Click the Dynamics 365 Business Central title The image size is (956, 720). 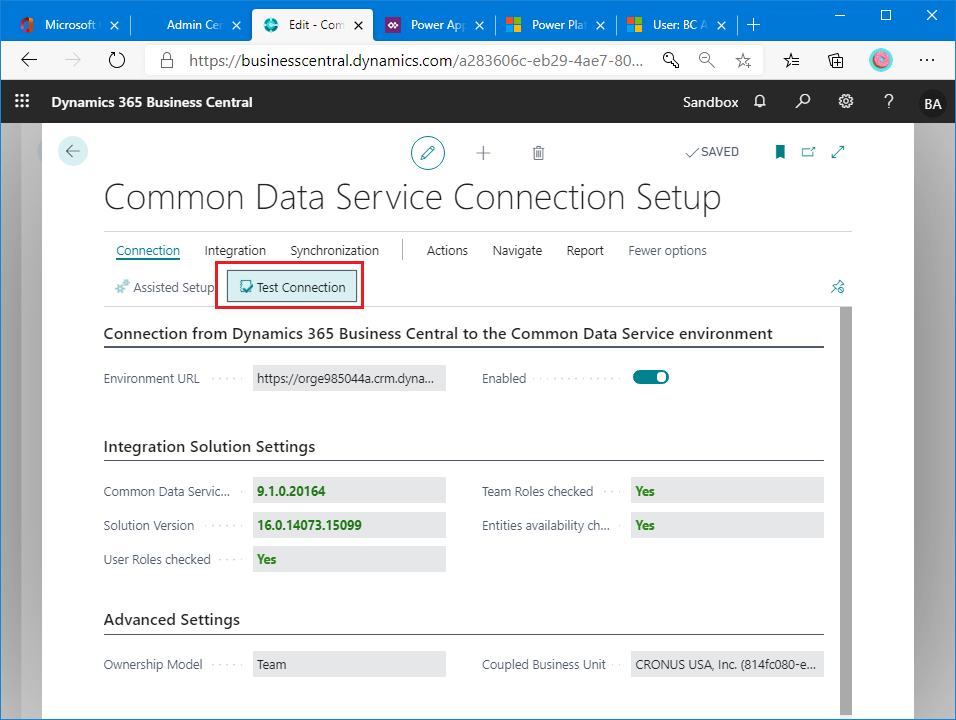[x=152, y=102]
